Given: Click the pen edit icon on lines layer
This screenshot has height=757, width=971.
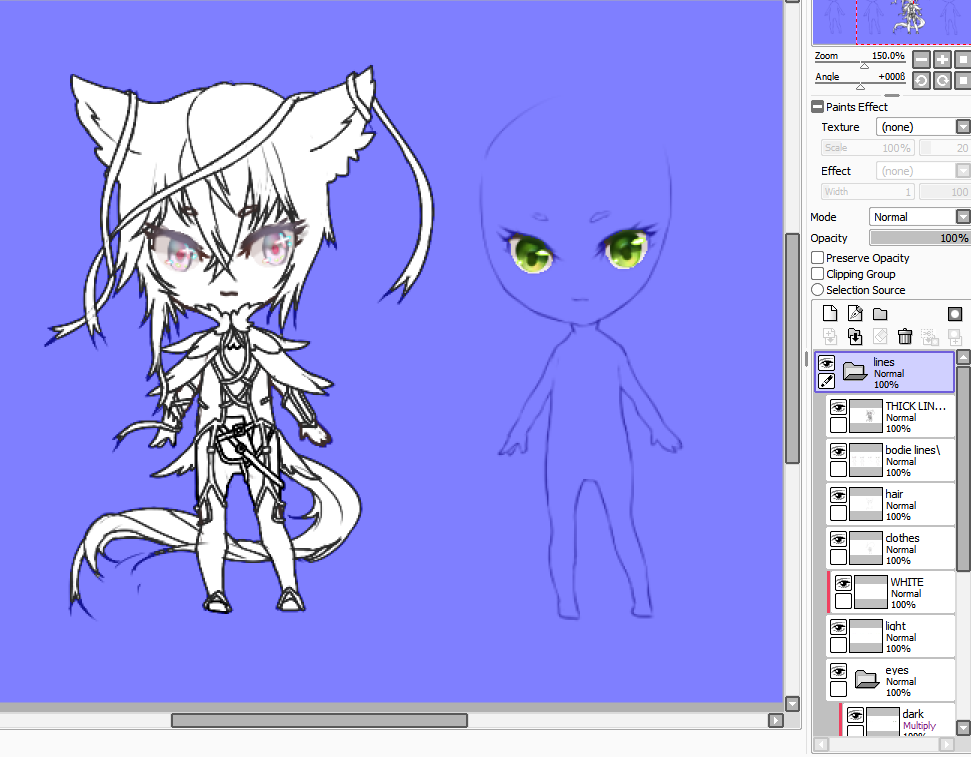Looking at the screenshot, I should [x=826, y=381].
